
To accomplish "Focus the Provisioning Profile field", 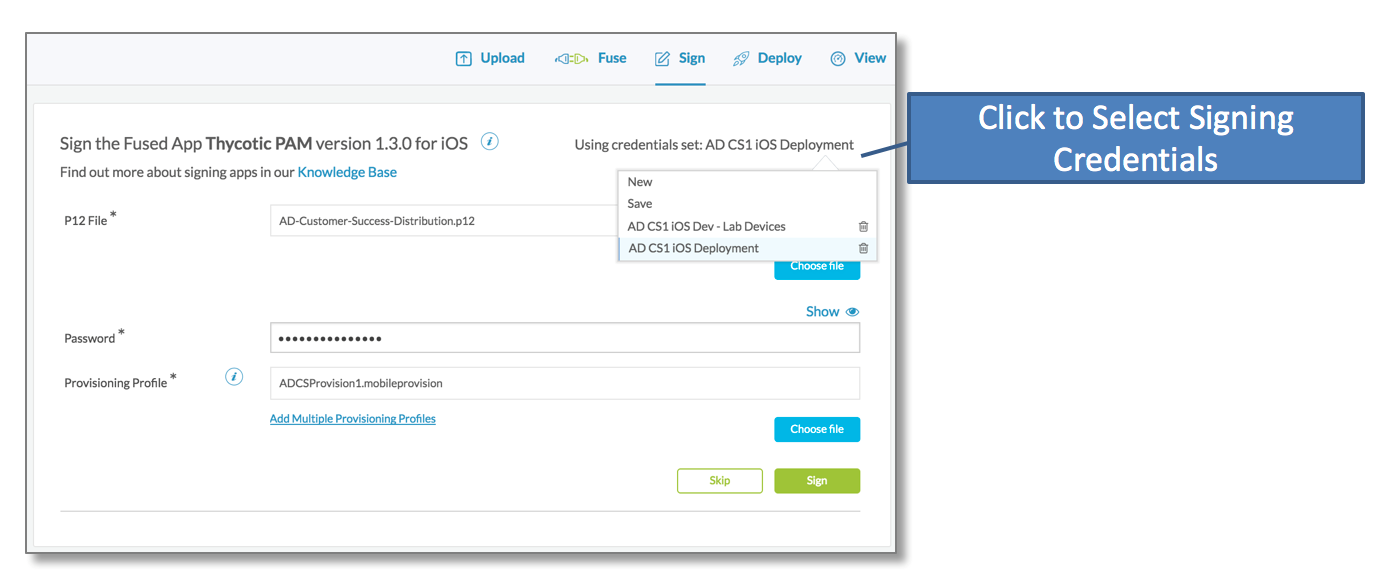I will [565, 383].
